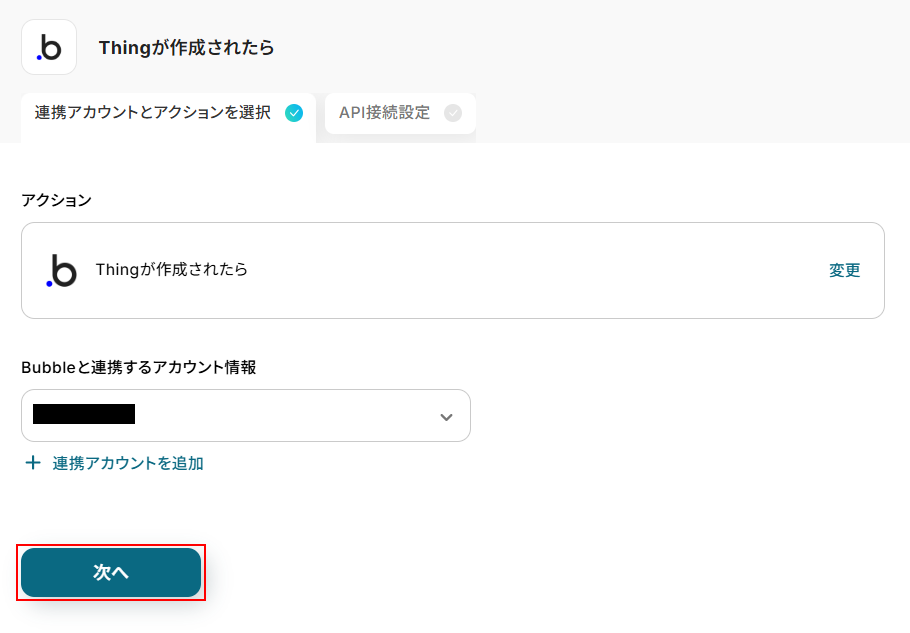910x633 pixels.
Task: Switch to the API接続設定 tab
Action: click(385, 113)
